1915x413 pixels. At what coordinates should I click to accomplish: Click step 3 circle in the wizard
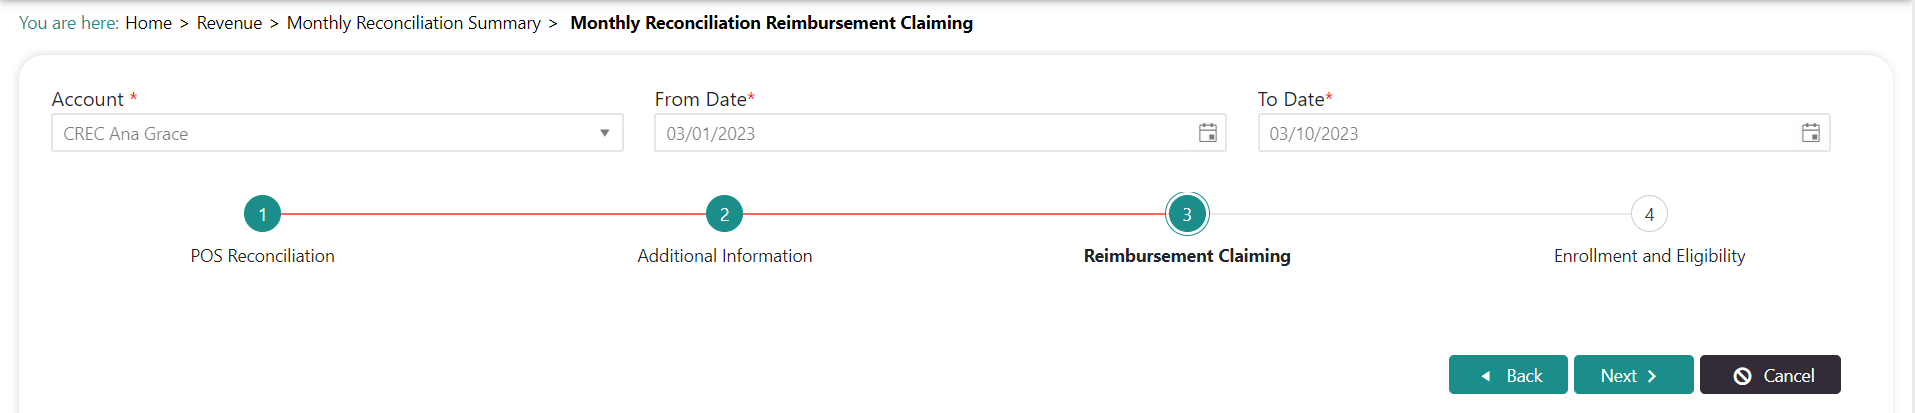1187,214
